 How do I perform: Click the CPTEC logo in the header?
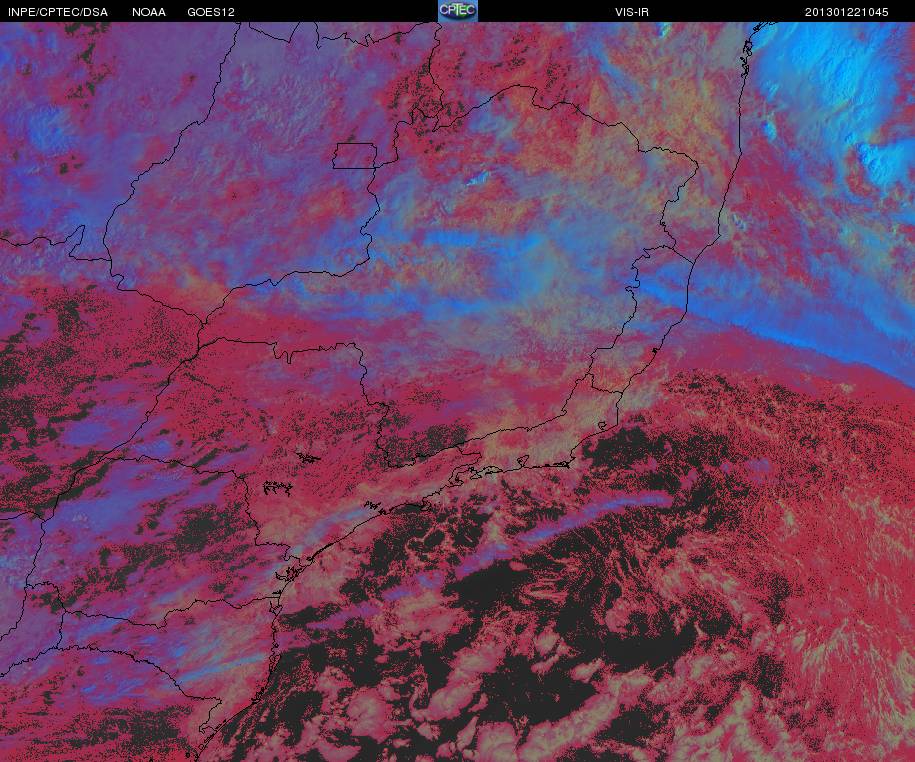[458, 11]
